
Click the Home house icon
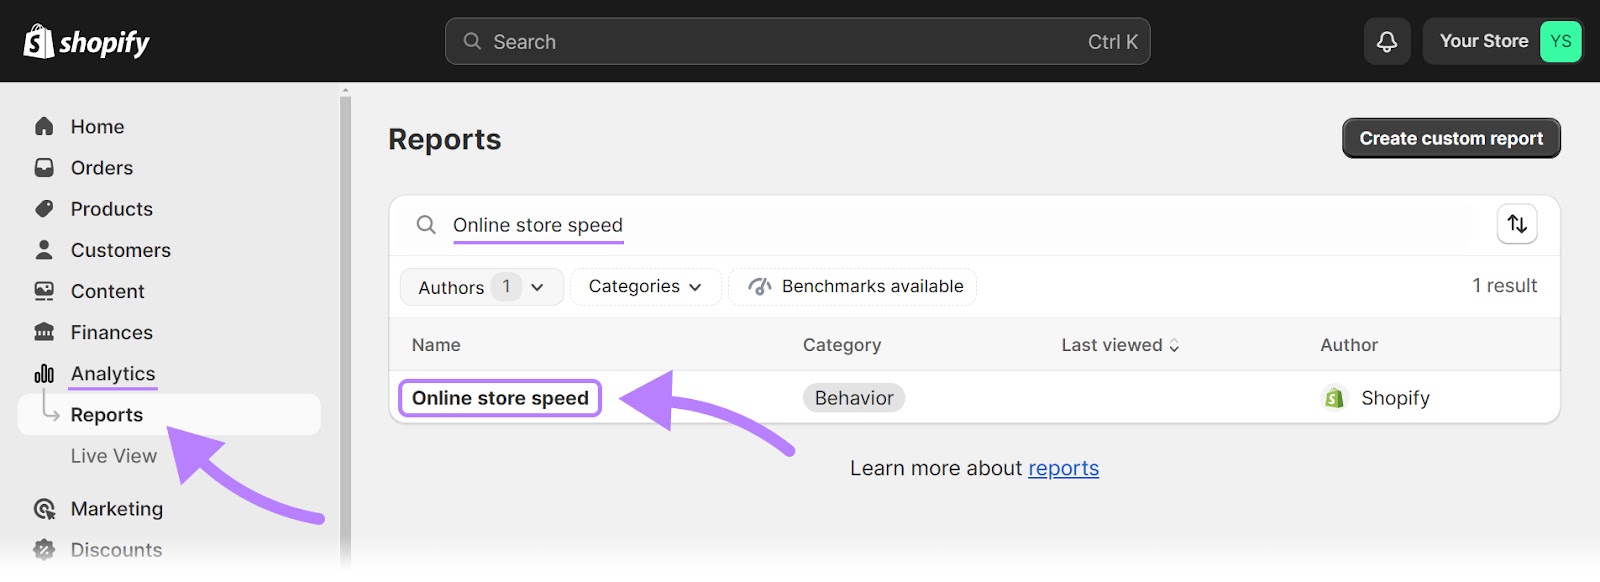pyautogui.click(x=44, y=127)
